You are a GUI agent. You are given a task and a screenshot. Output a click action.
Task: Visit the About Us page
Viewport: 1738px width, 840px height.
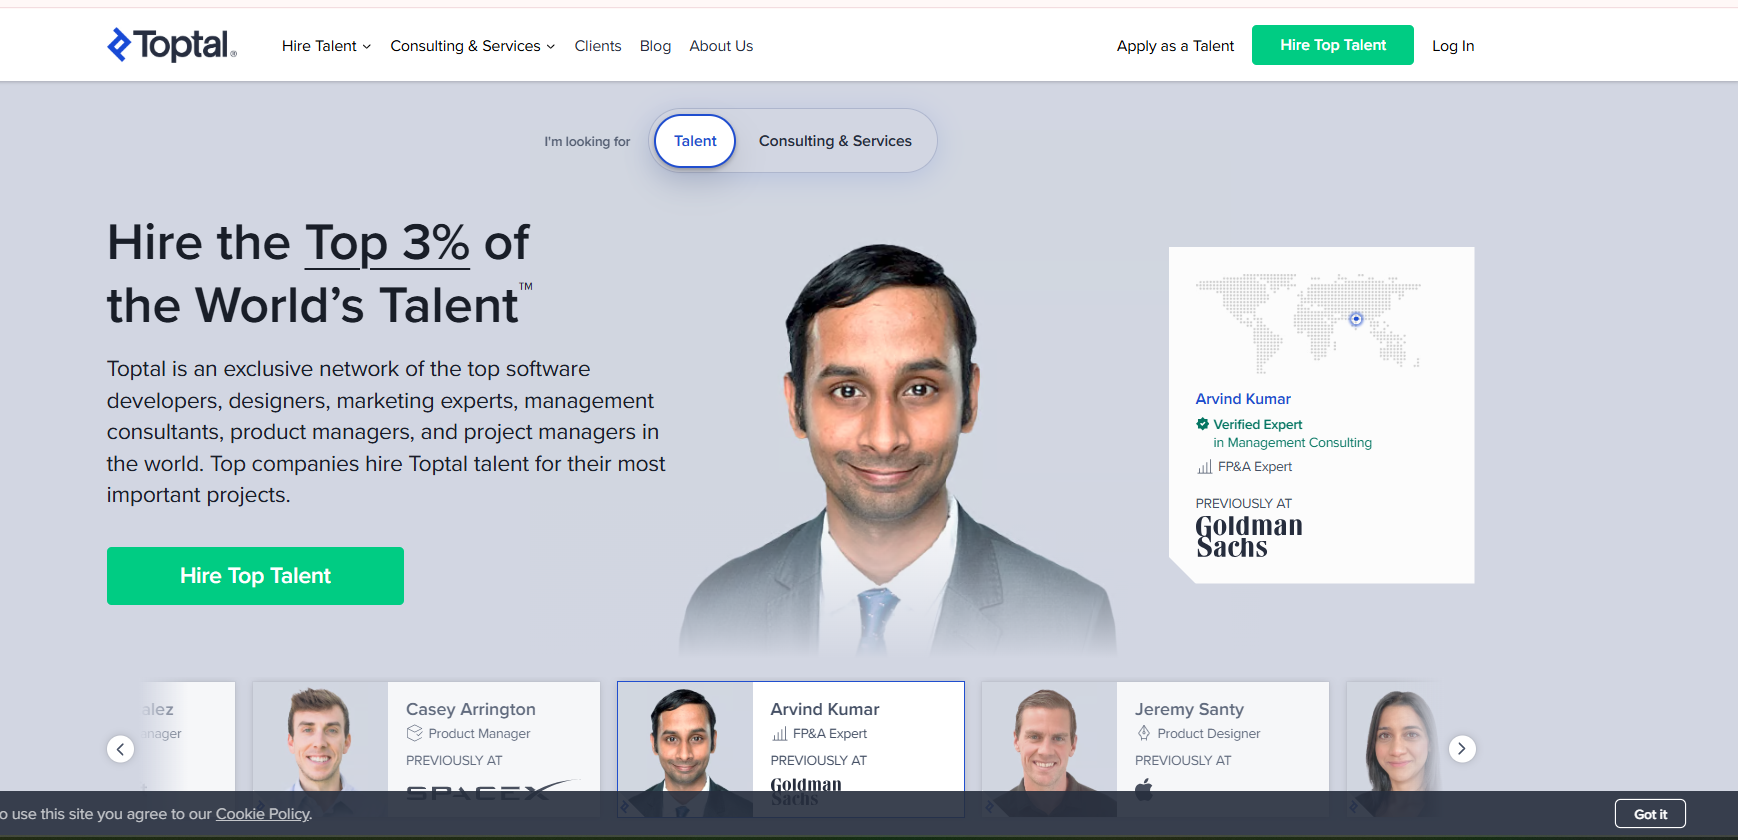pos(721,46)
